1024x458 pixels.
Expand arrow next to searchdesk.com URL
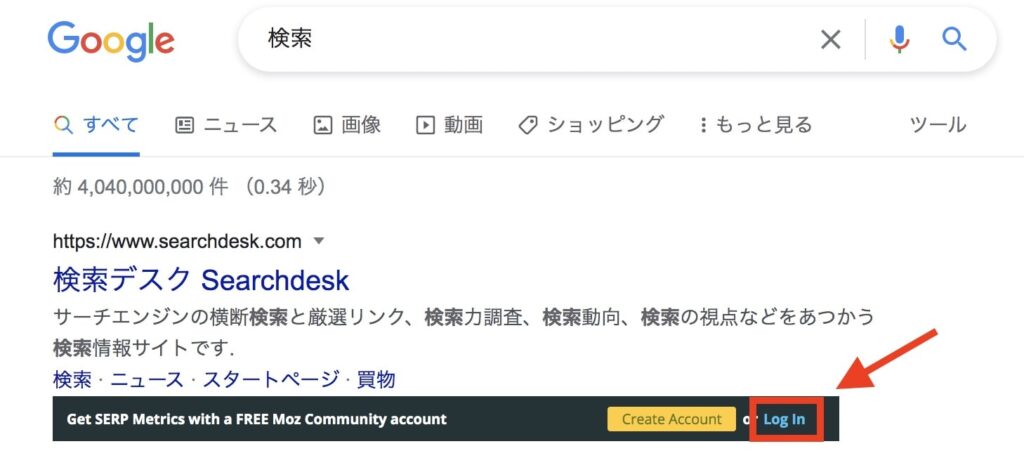click(319, 241)
